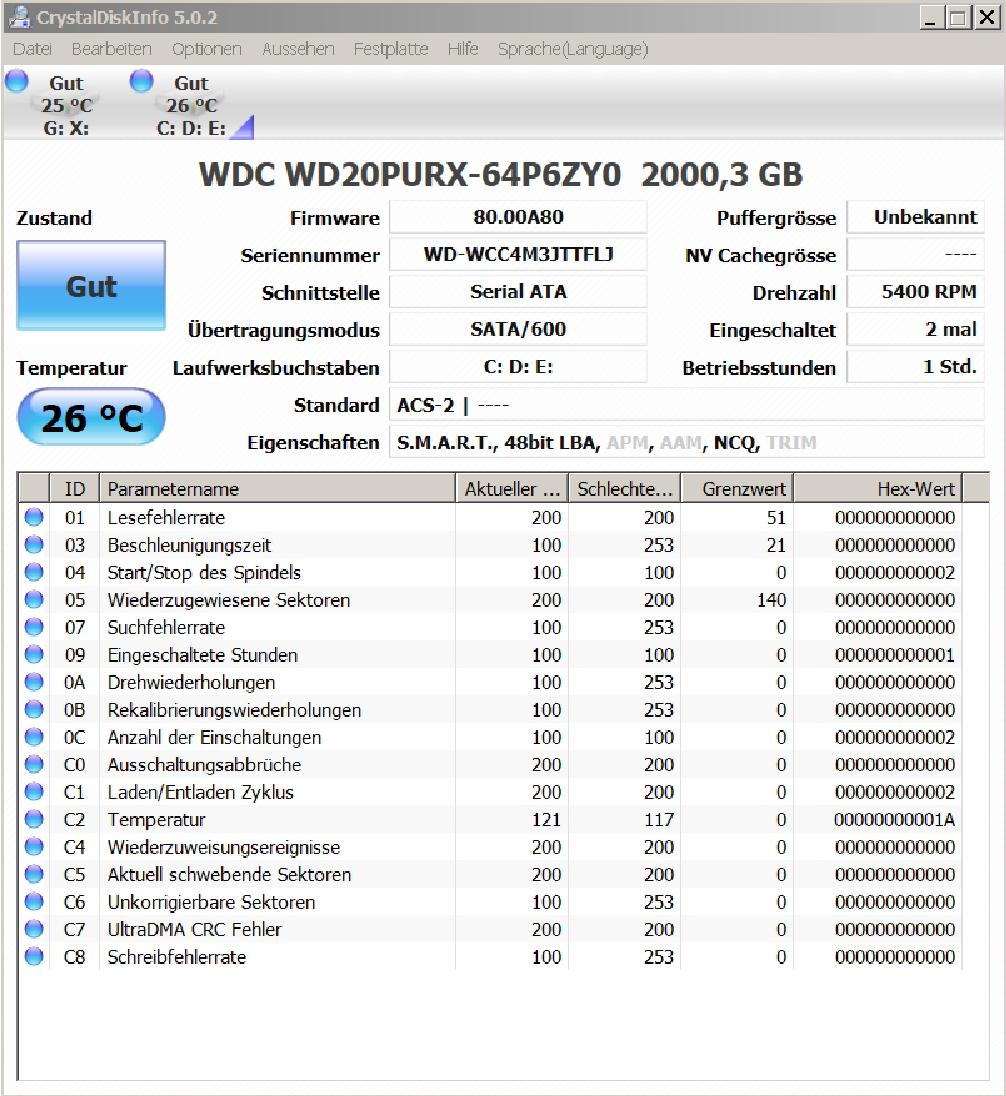The image size is (1006, 1096).
Task: Click the blue Gut health status button
Action: (91, 286)
